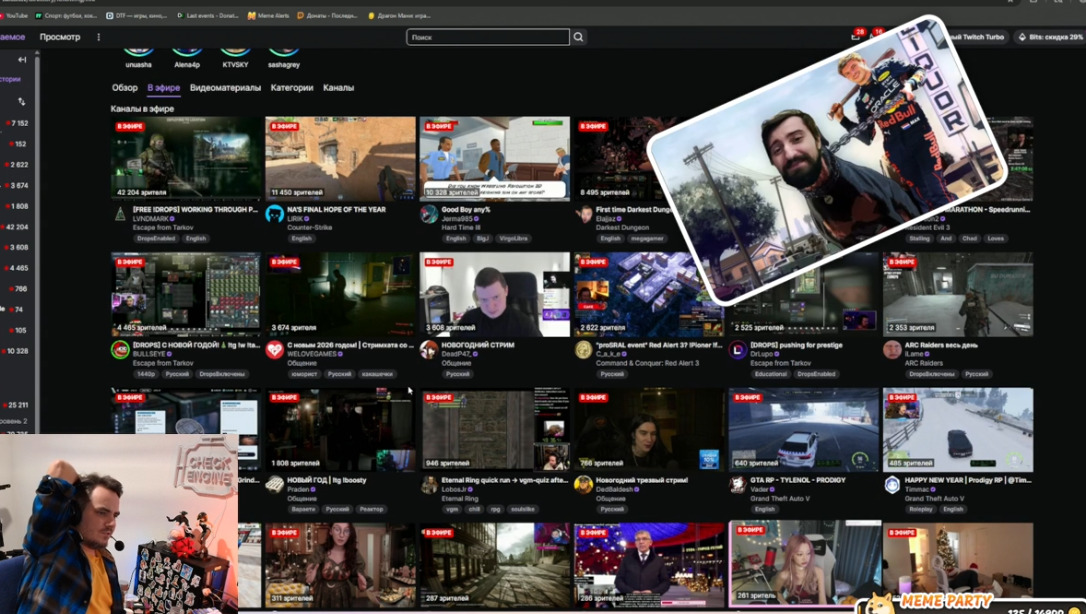This screenshot has height=614, width=1086.
Task: Open BULLSEYE channel avatar
Action: coord(120,350)
